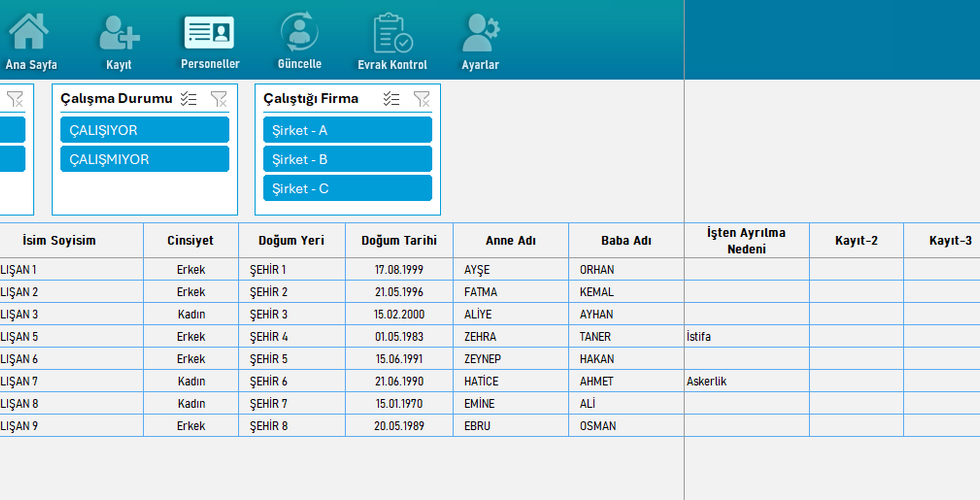This screenshot has width=980, height=500.
Task: Click the İstifa reason cell
Action: point(747,336)
